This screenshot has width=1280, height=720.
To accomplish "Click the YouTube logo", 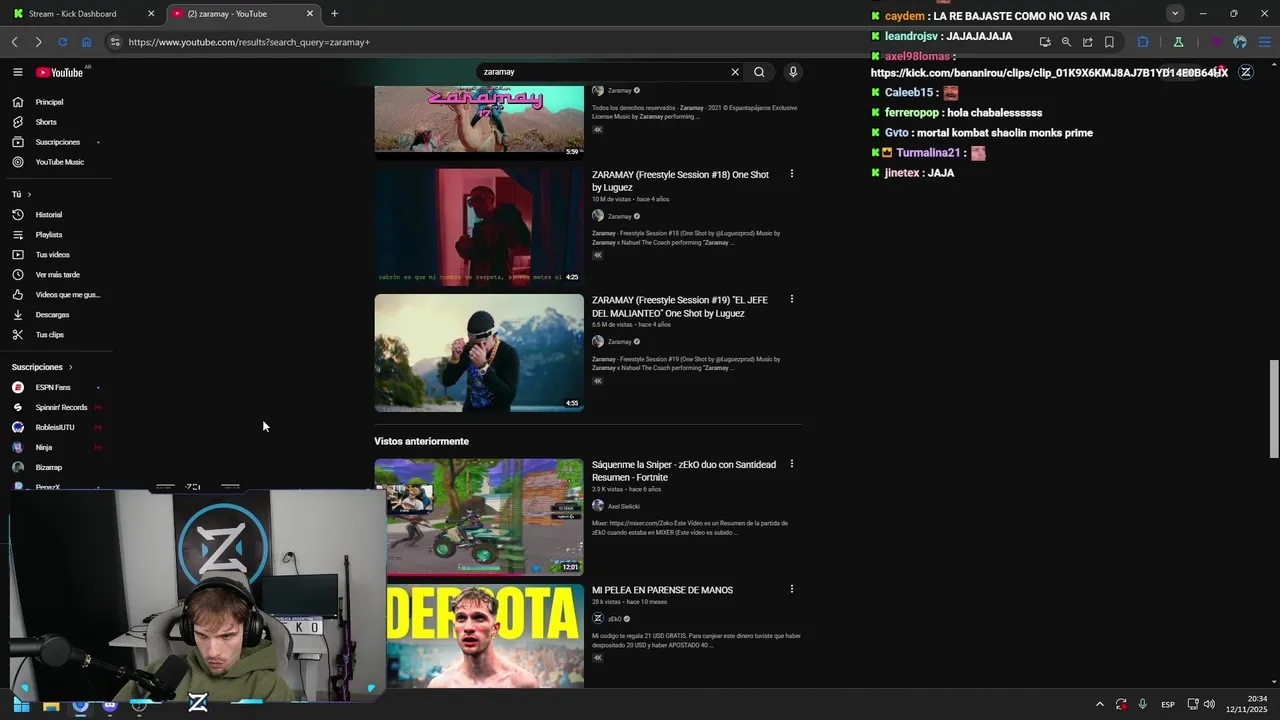I will [60, 72].
